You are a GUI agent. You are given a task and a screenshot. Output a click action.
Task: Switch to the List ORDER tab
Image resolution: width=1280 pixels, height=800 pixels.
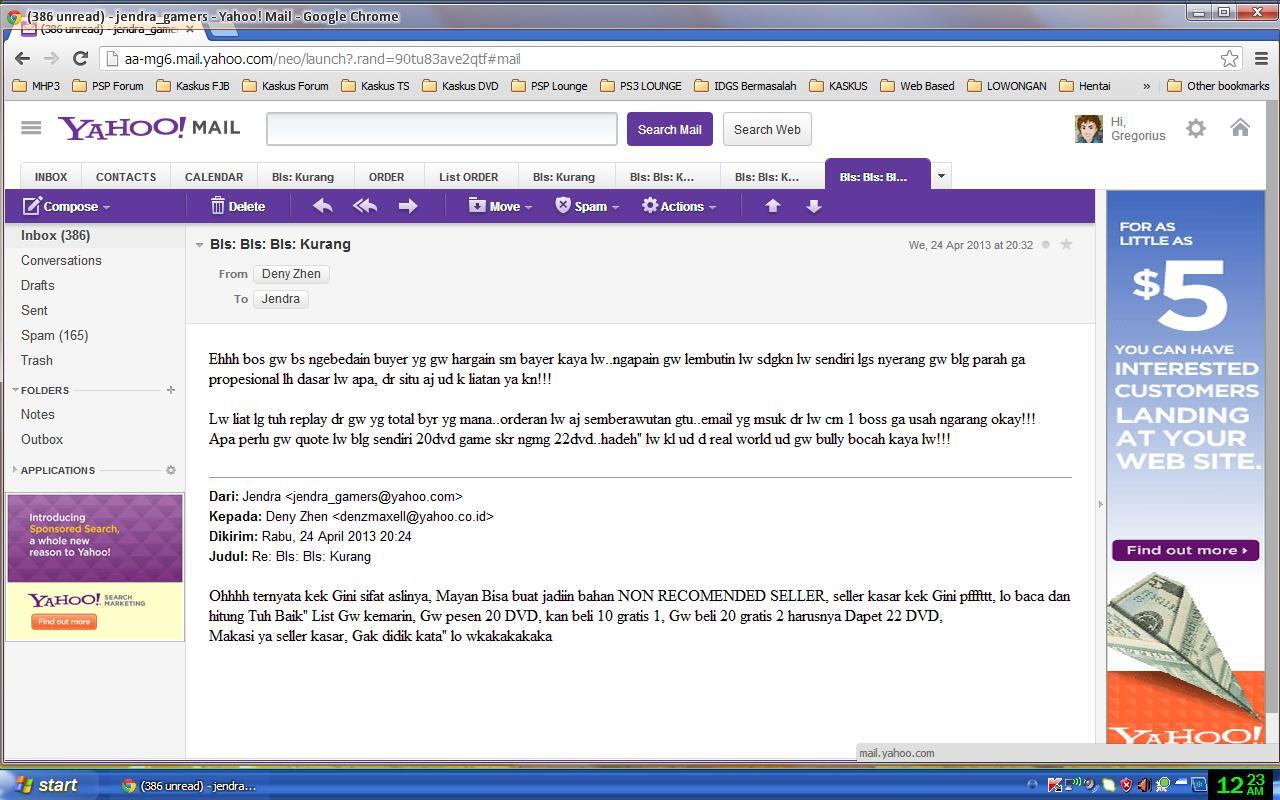[468, 177]
